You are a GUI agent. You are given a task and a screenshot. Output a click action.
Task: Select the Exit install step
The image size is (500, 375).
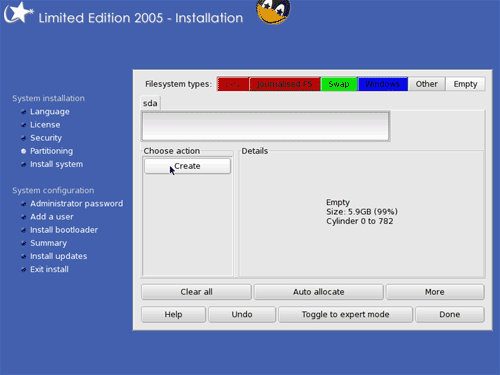(x=49, y=269)
